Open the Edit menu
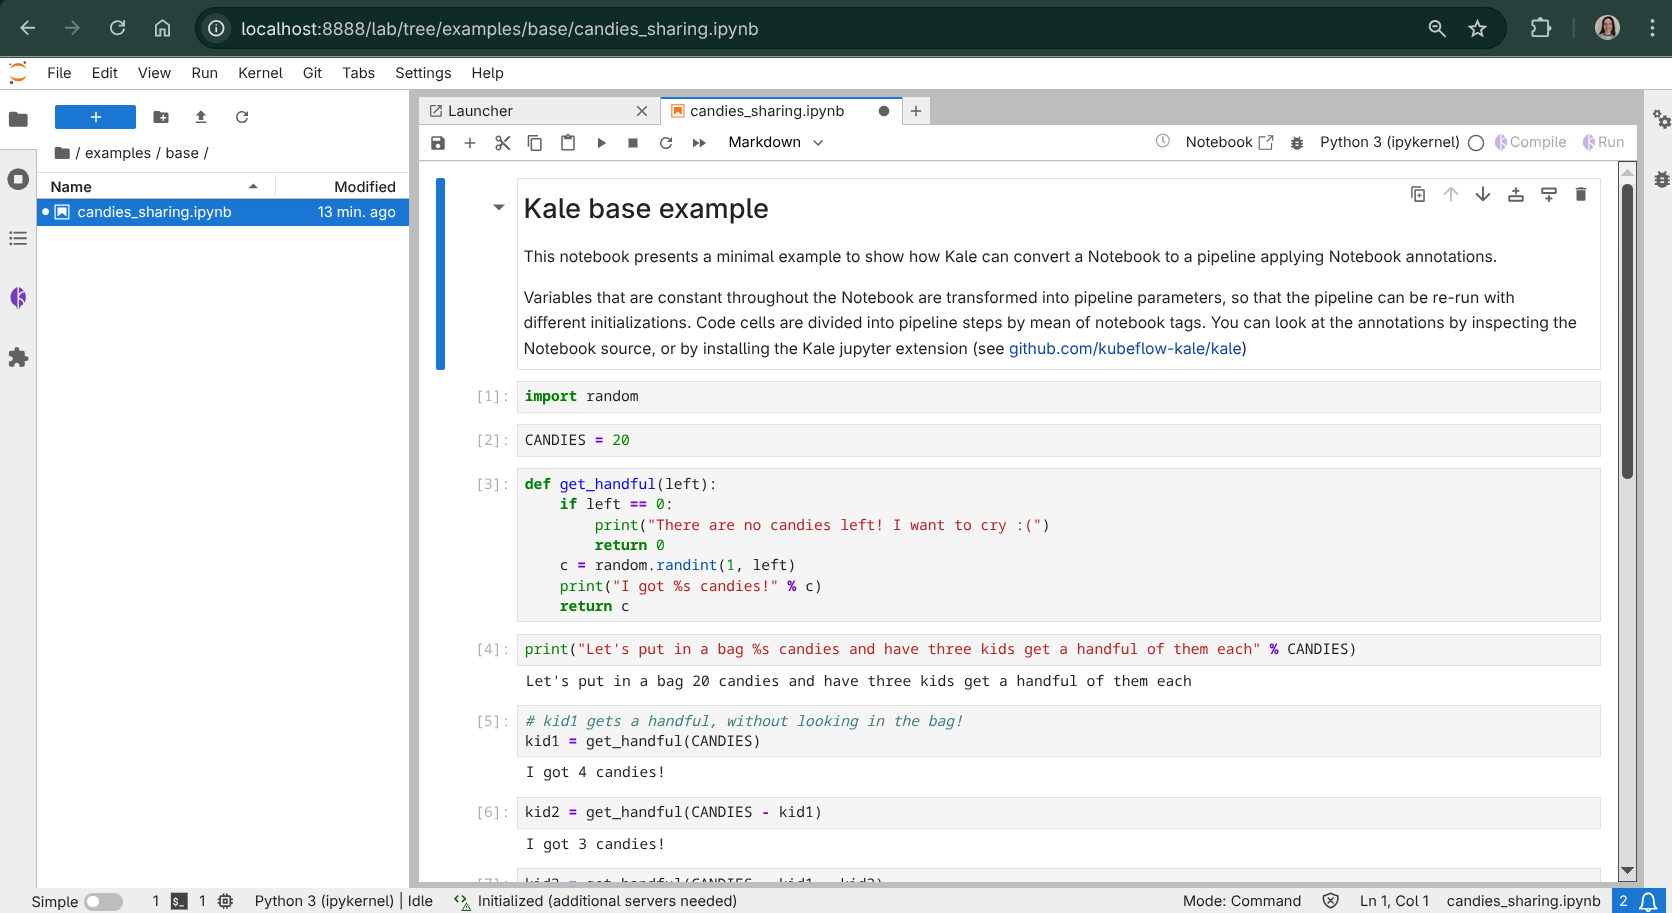 click(105, 73)
